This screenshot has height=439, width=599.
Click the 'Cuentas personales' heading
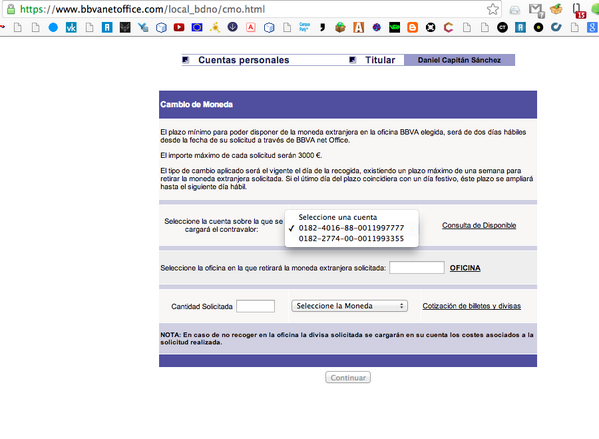tap(244, 60)
